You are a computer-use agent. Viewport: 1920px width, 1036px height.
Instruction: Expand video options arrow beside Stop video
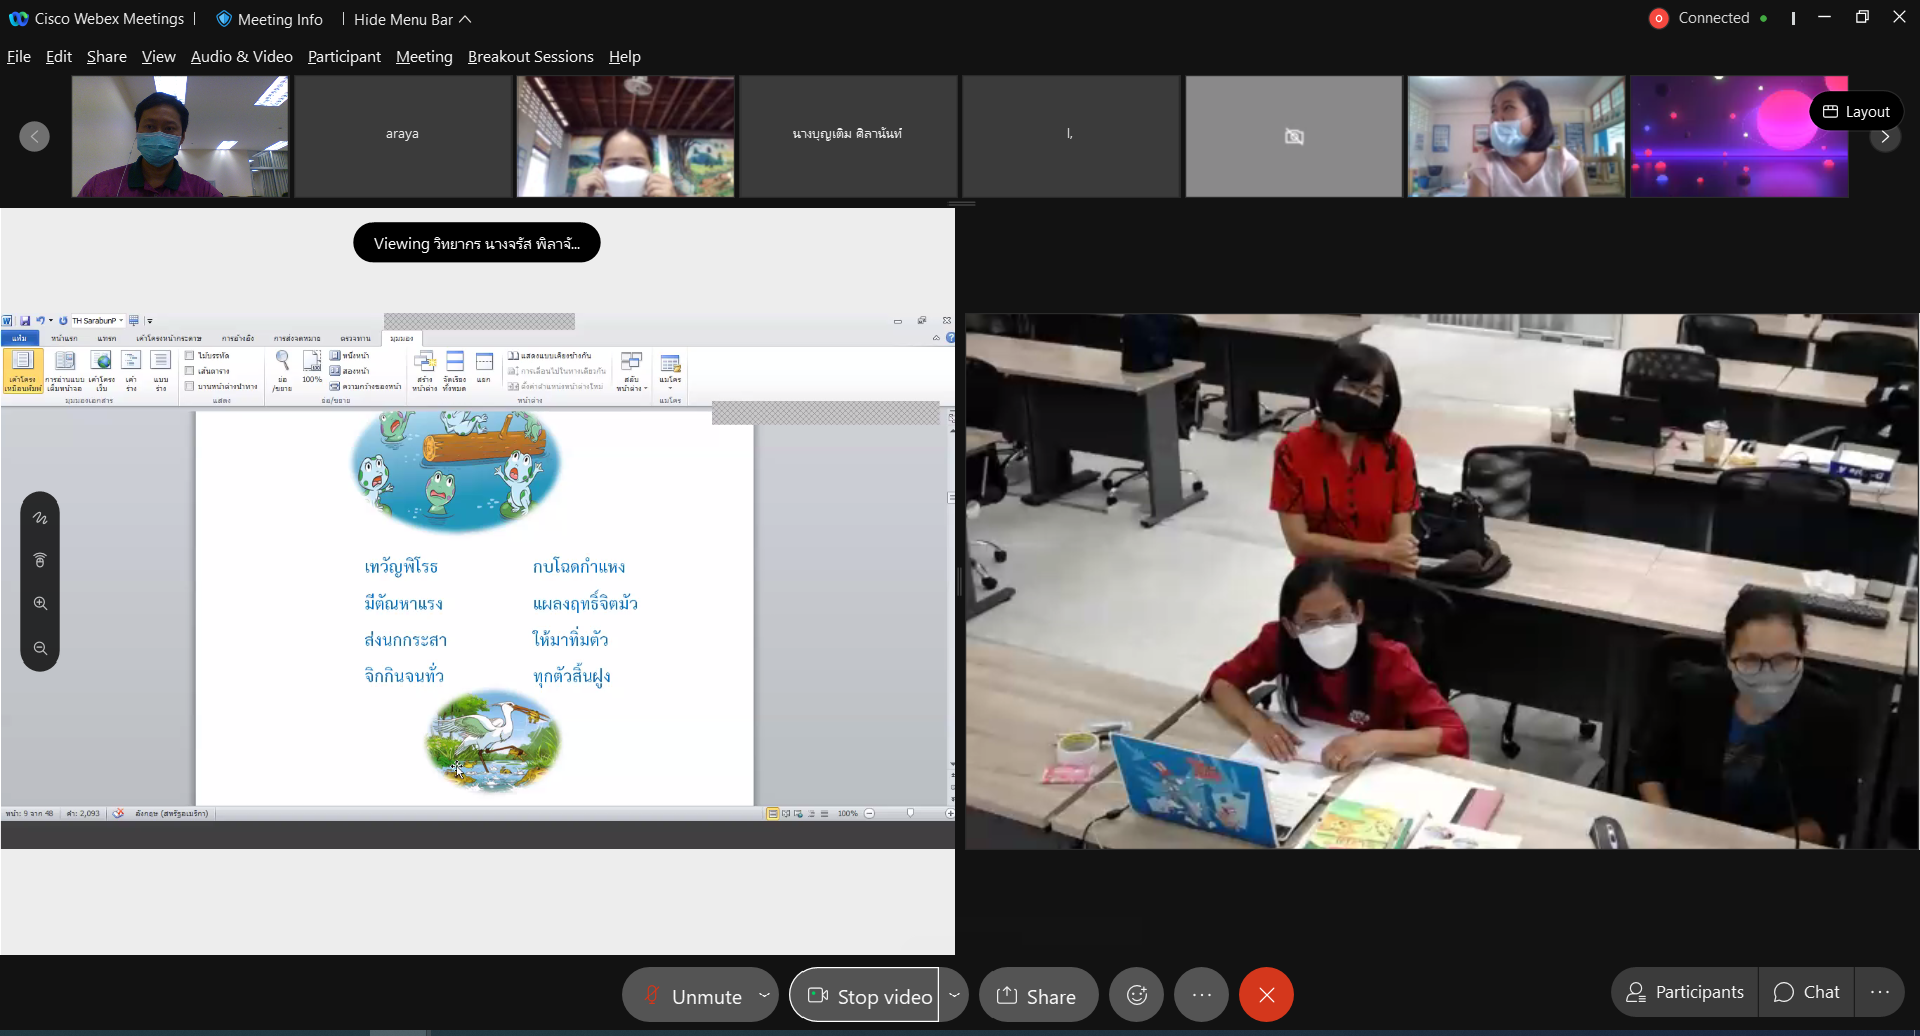pyautogui.click(x=954, y=995)
